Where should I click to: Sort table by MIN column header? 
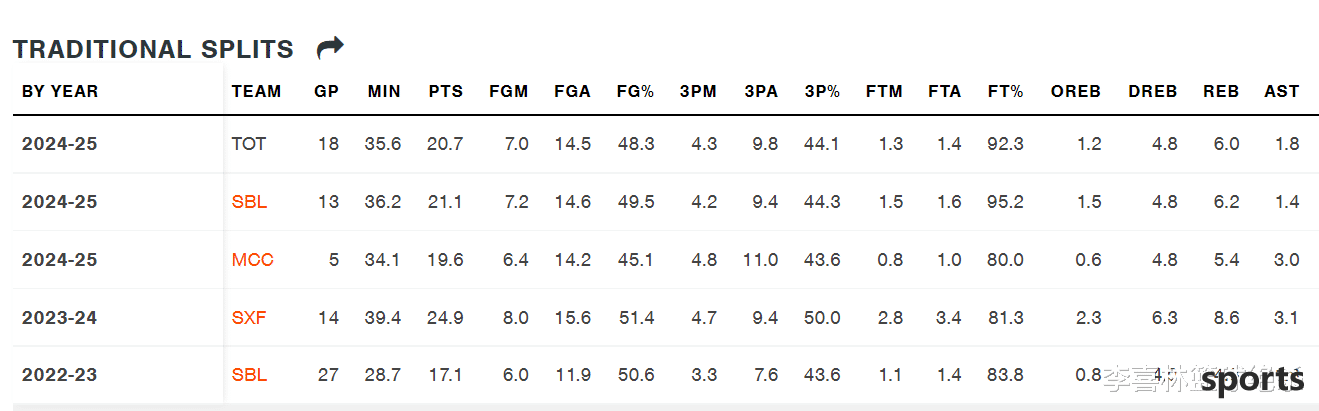click(384, 91)
